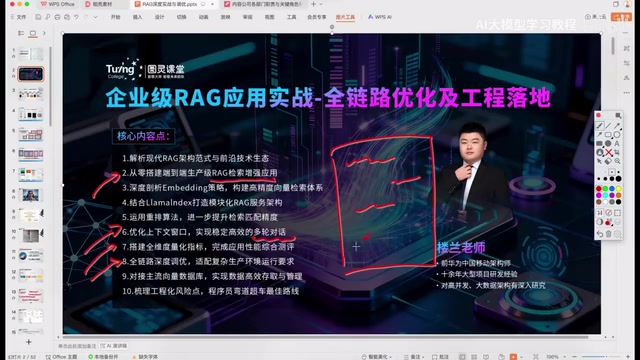Switch to the WPS Office home tab
Viewport: 640px width, 360px height.
58,4
